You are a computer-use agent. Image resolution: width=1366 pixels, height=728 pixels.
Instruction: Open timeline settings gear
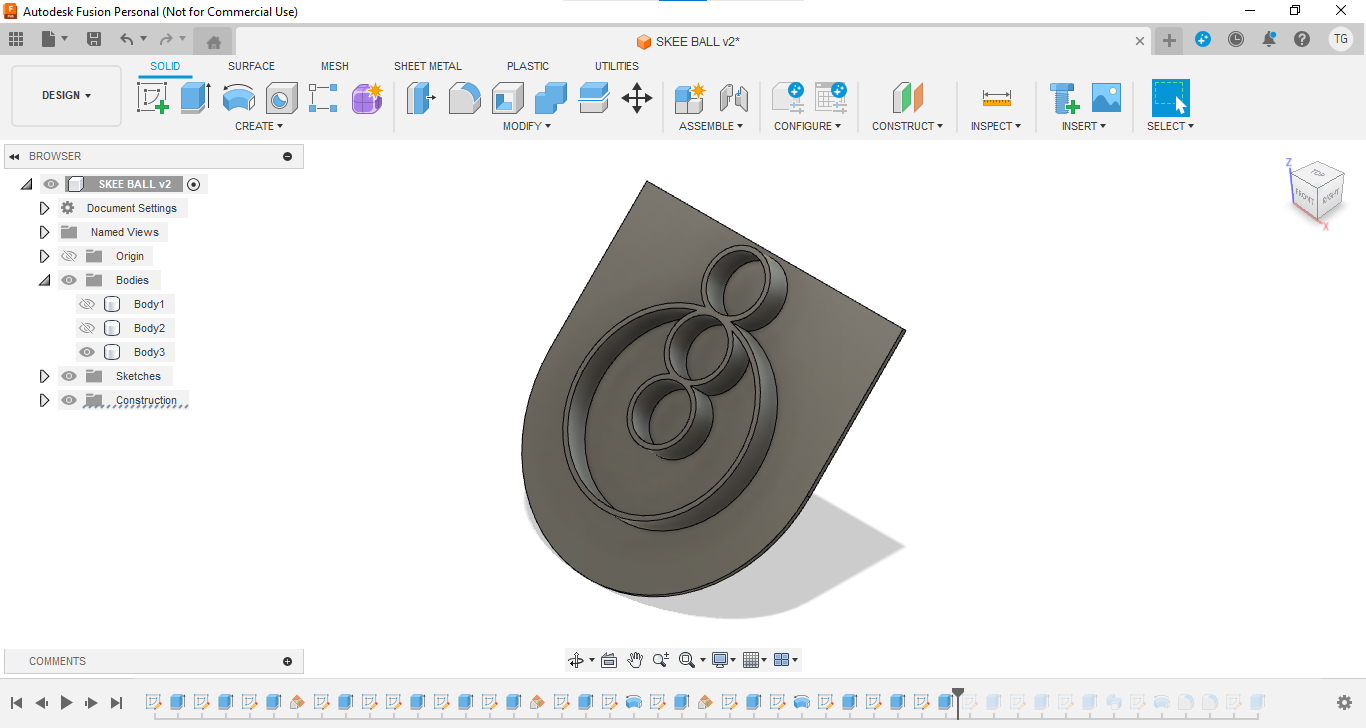[x=1344, y=703]
